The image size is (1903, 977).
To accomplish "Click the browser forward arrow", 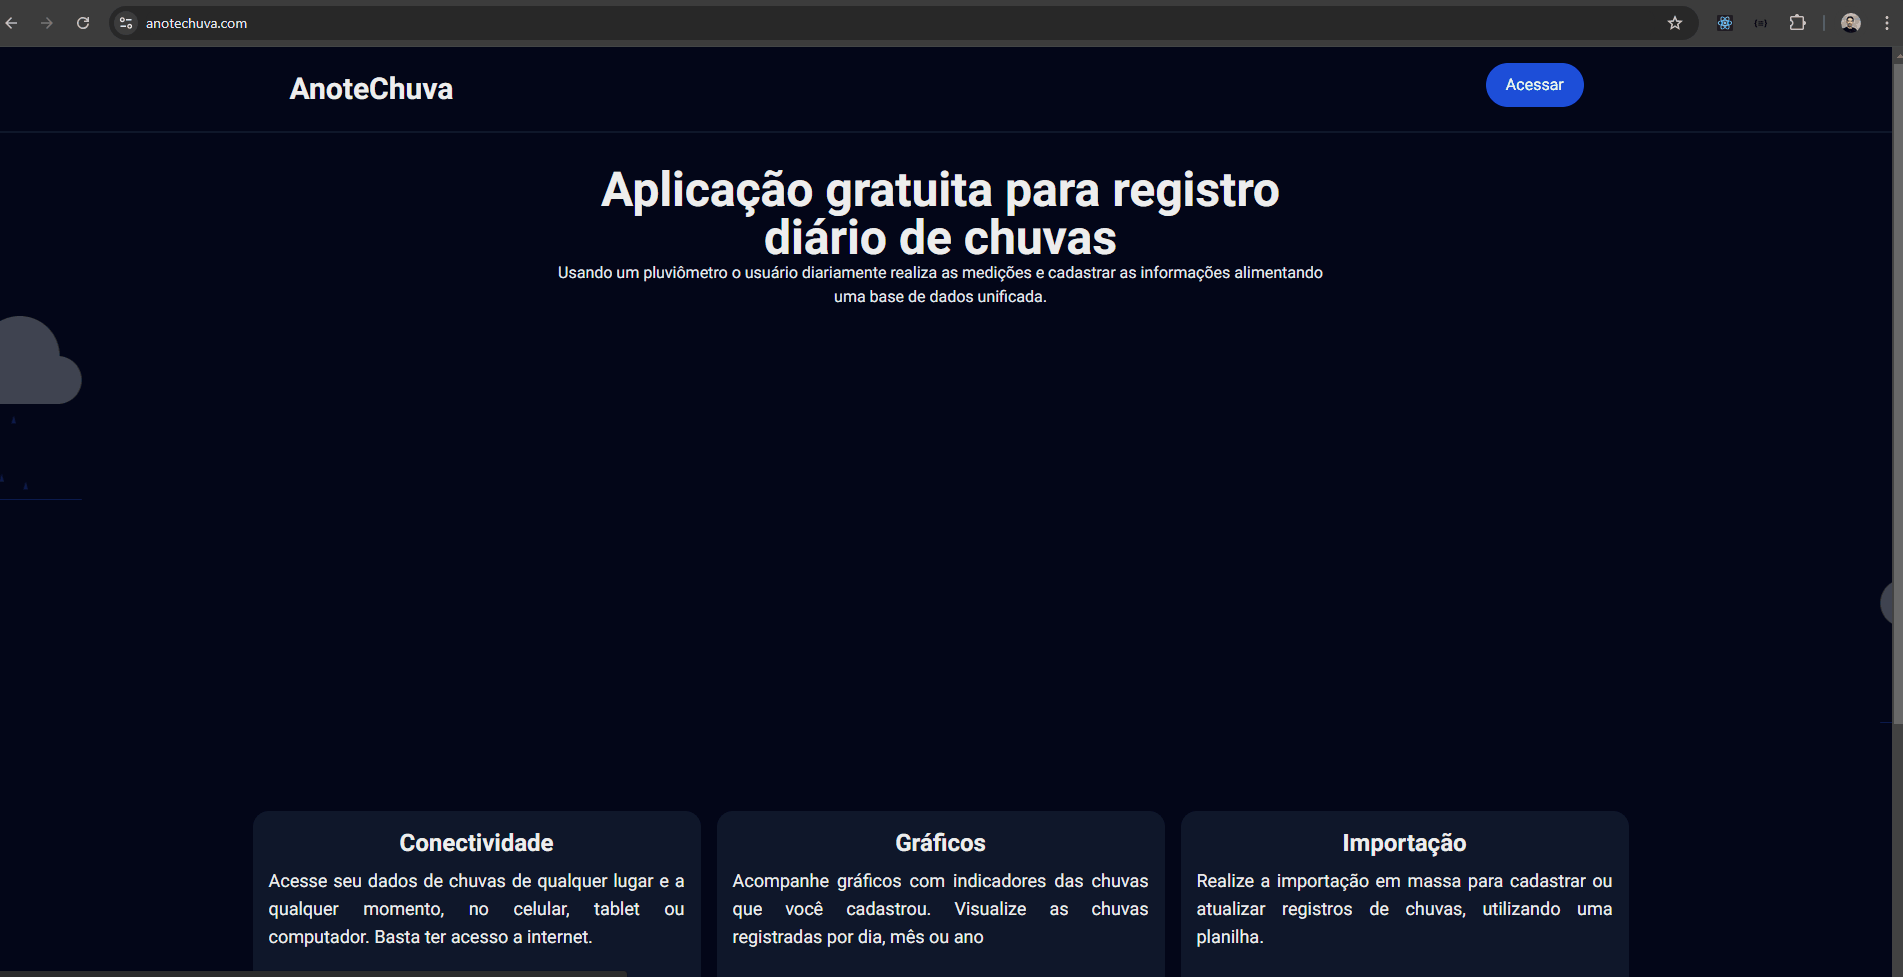I will click(47, 23).
